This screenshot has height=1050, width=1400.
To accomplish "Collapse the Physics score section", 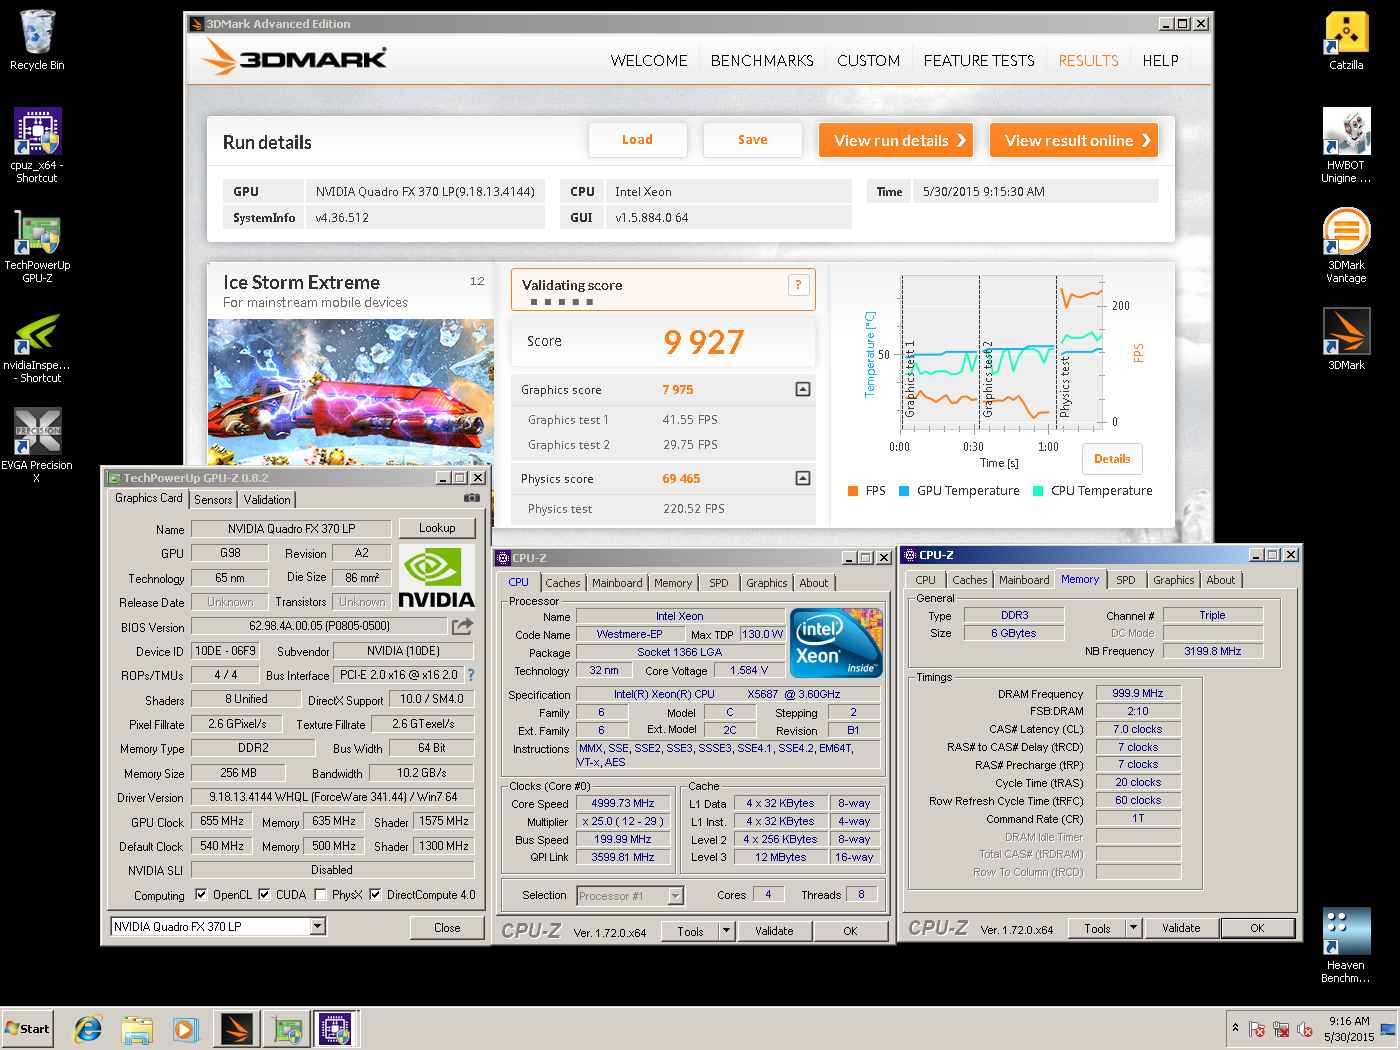I will [x=803, y=478].
